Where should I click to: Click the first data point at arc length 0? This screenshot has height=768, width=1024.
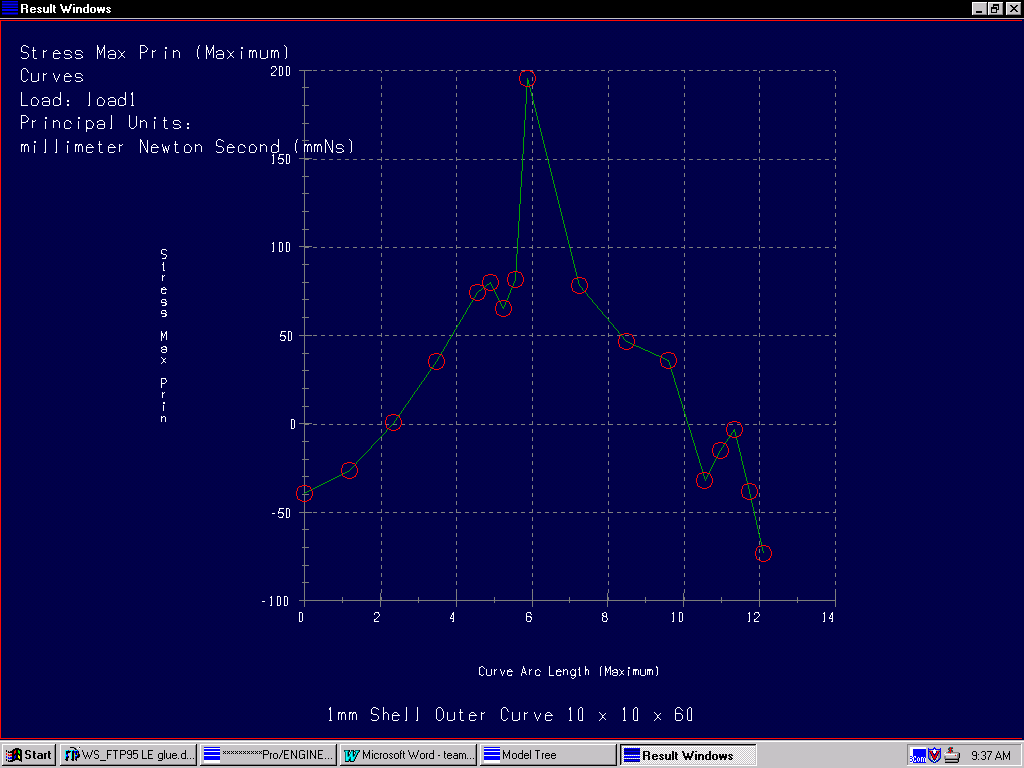[x=304, y=493]
